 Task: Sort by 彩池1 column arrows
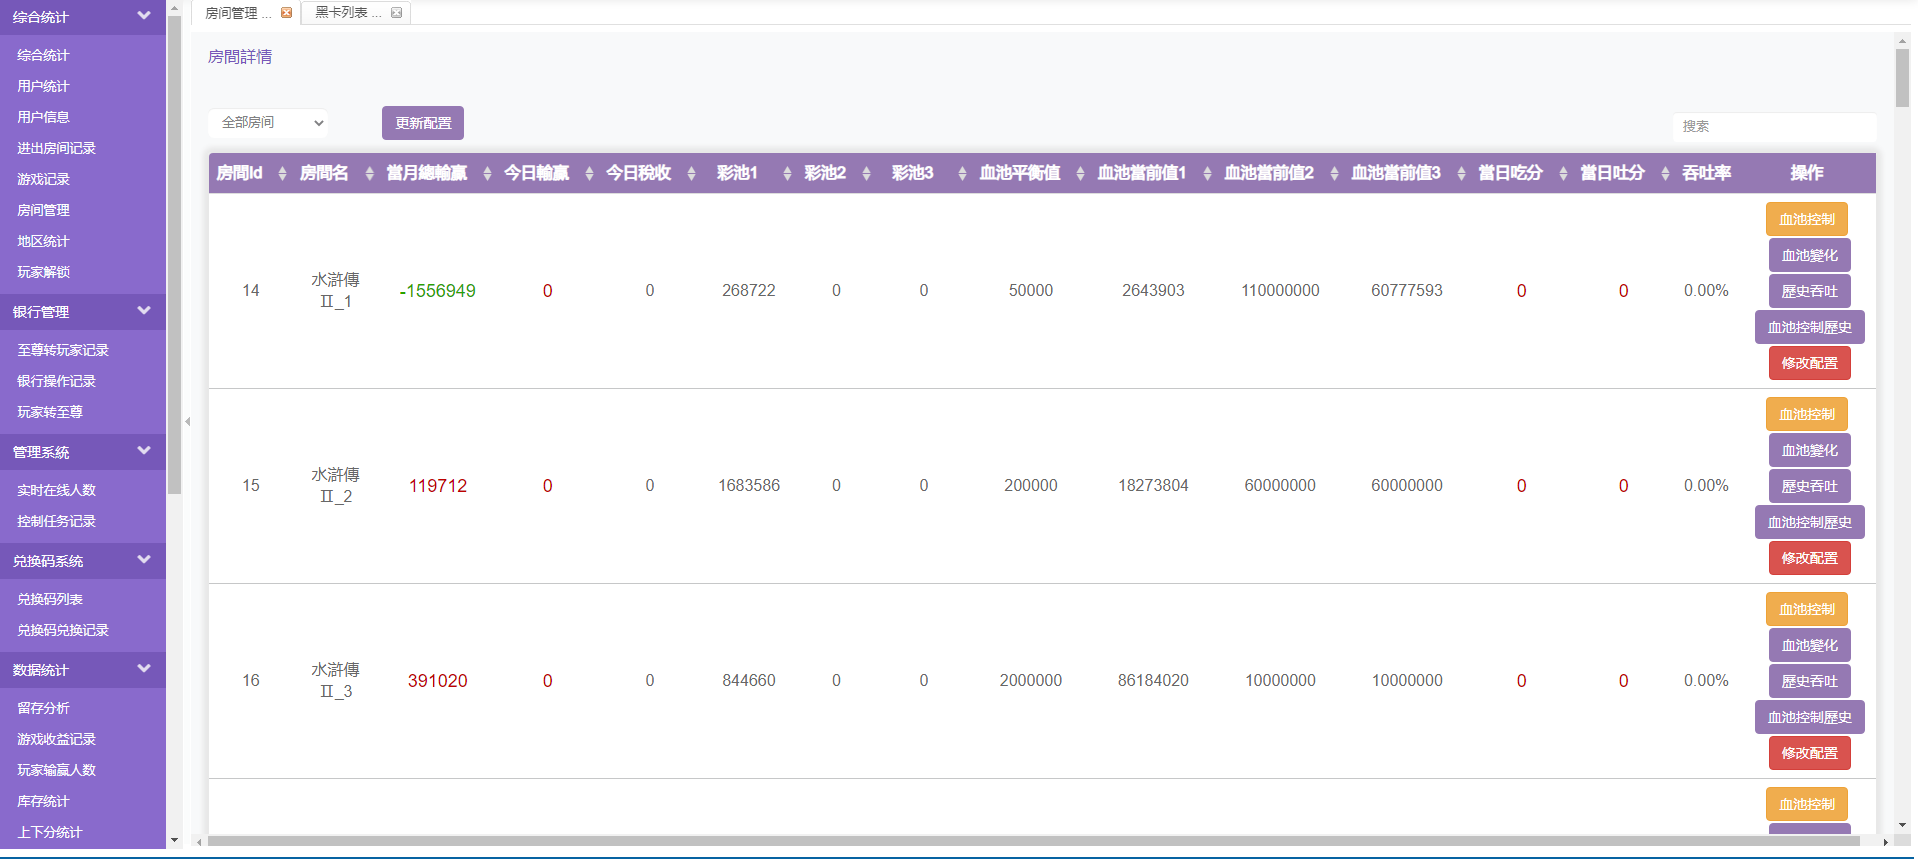pos(787,174)
